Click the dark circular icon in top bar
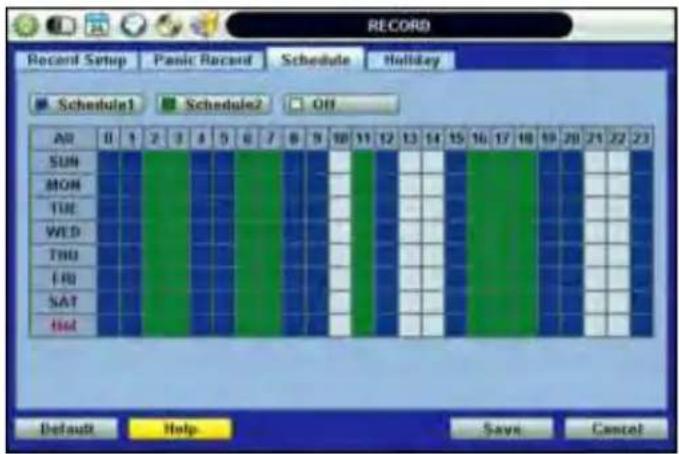 (x=133, y=25)
